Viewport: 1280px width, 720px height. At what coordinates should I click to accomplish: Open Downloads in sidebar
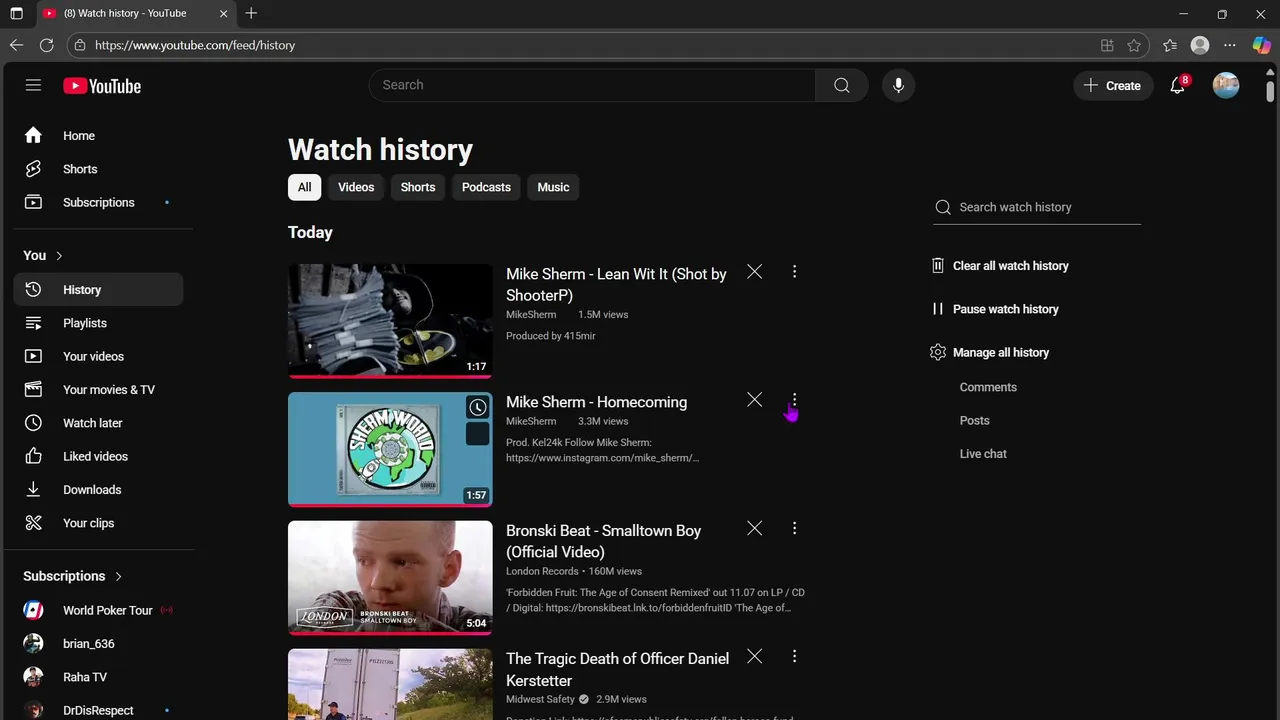(98, 490)
